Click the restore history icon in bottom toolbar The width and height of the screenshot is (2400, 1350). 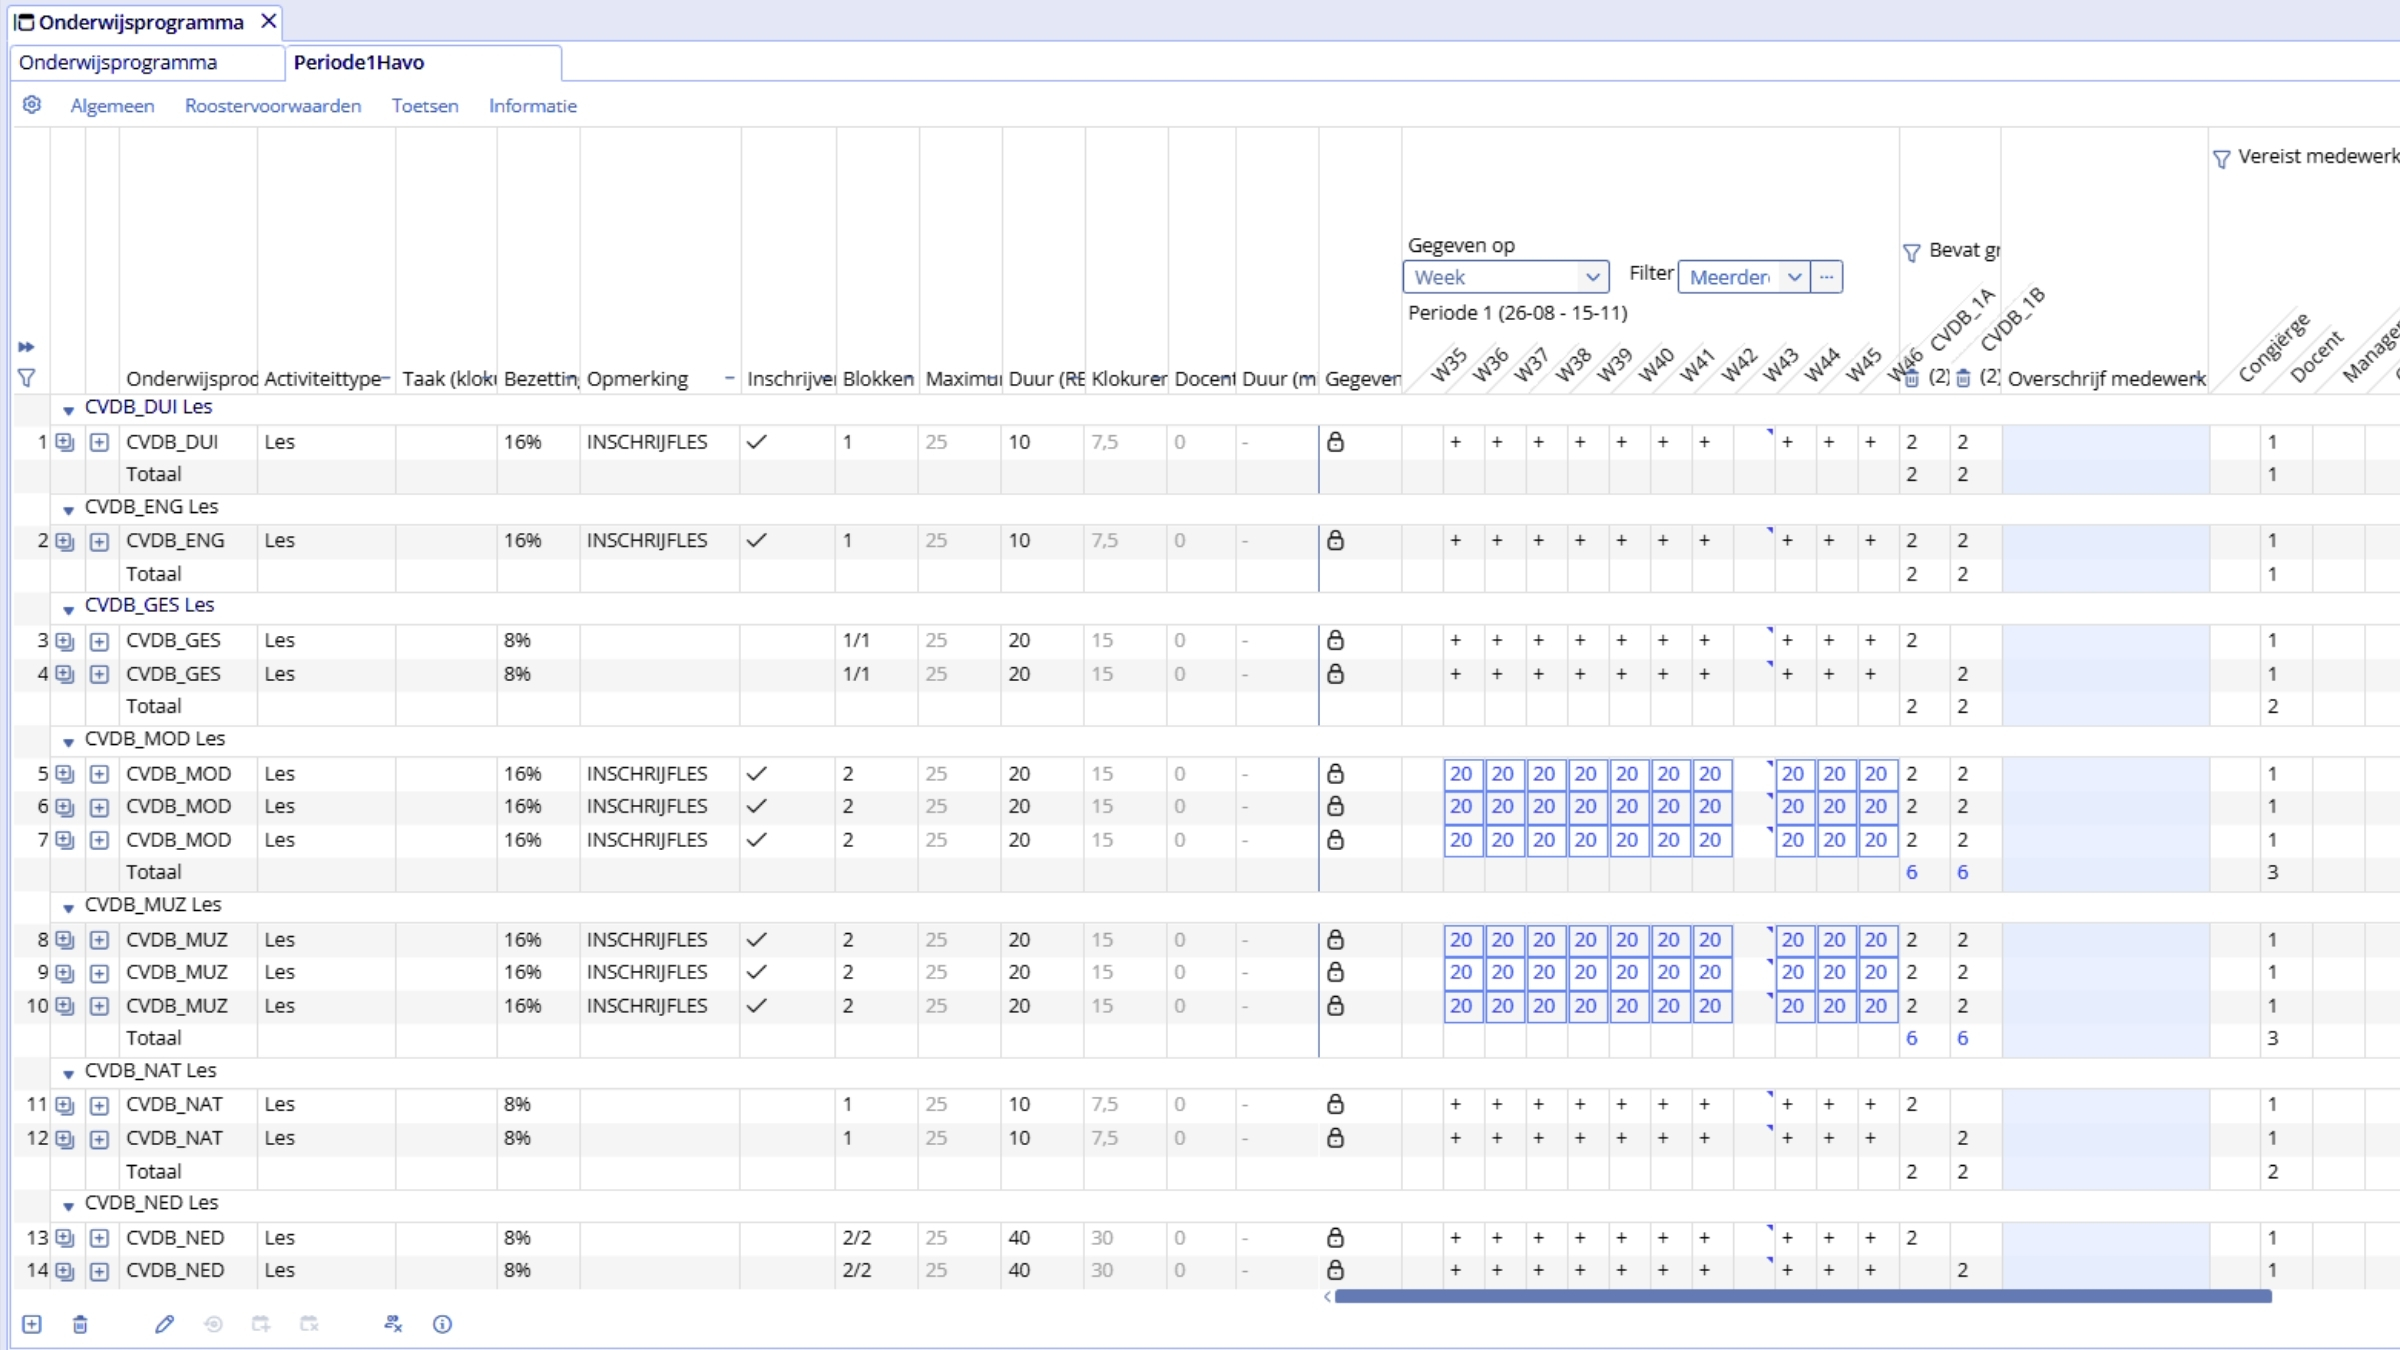[x=213, y=1324]
